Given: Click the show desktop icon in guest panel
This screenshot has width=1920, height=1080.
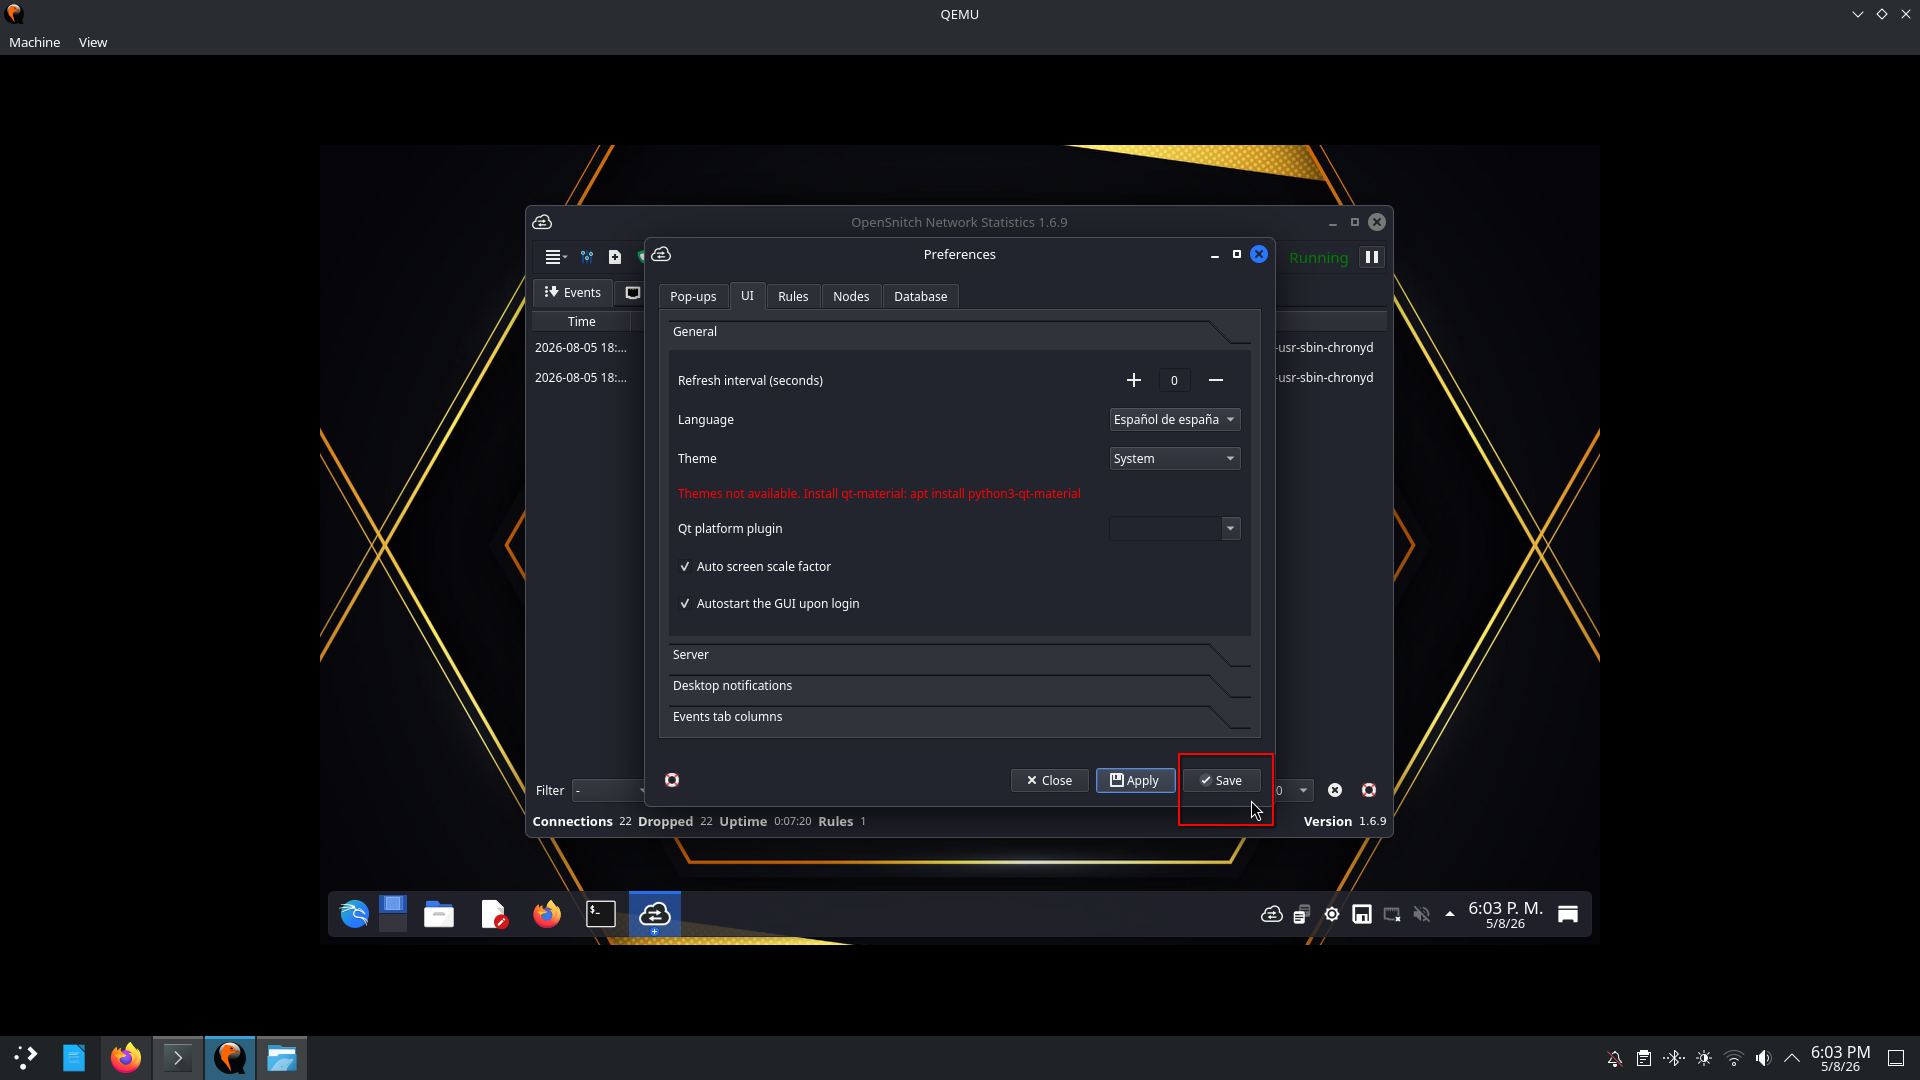Looking at the screenshot, I should [x=1568, y=914].
